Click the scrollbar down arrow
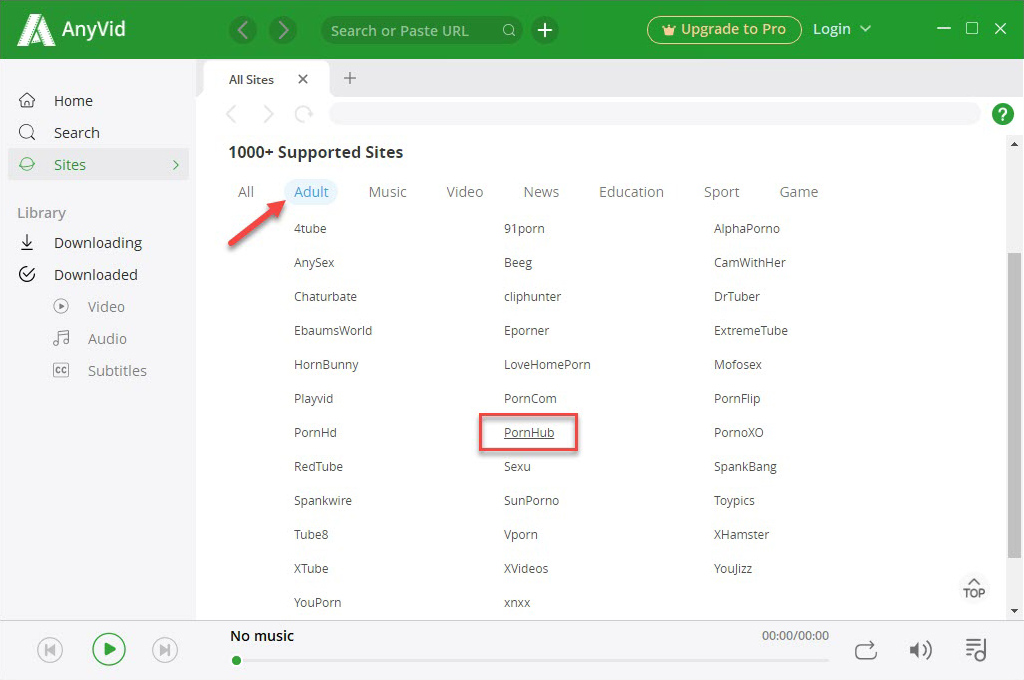 click(1014, 611)
